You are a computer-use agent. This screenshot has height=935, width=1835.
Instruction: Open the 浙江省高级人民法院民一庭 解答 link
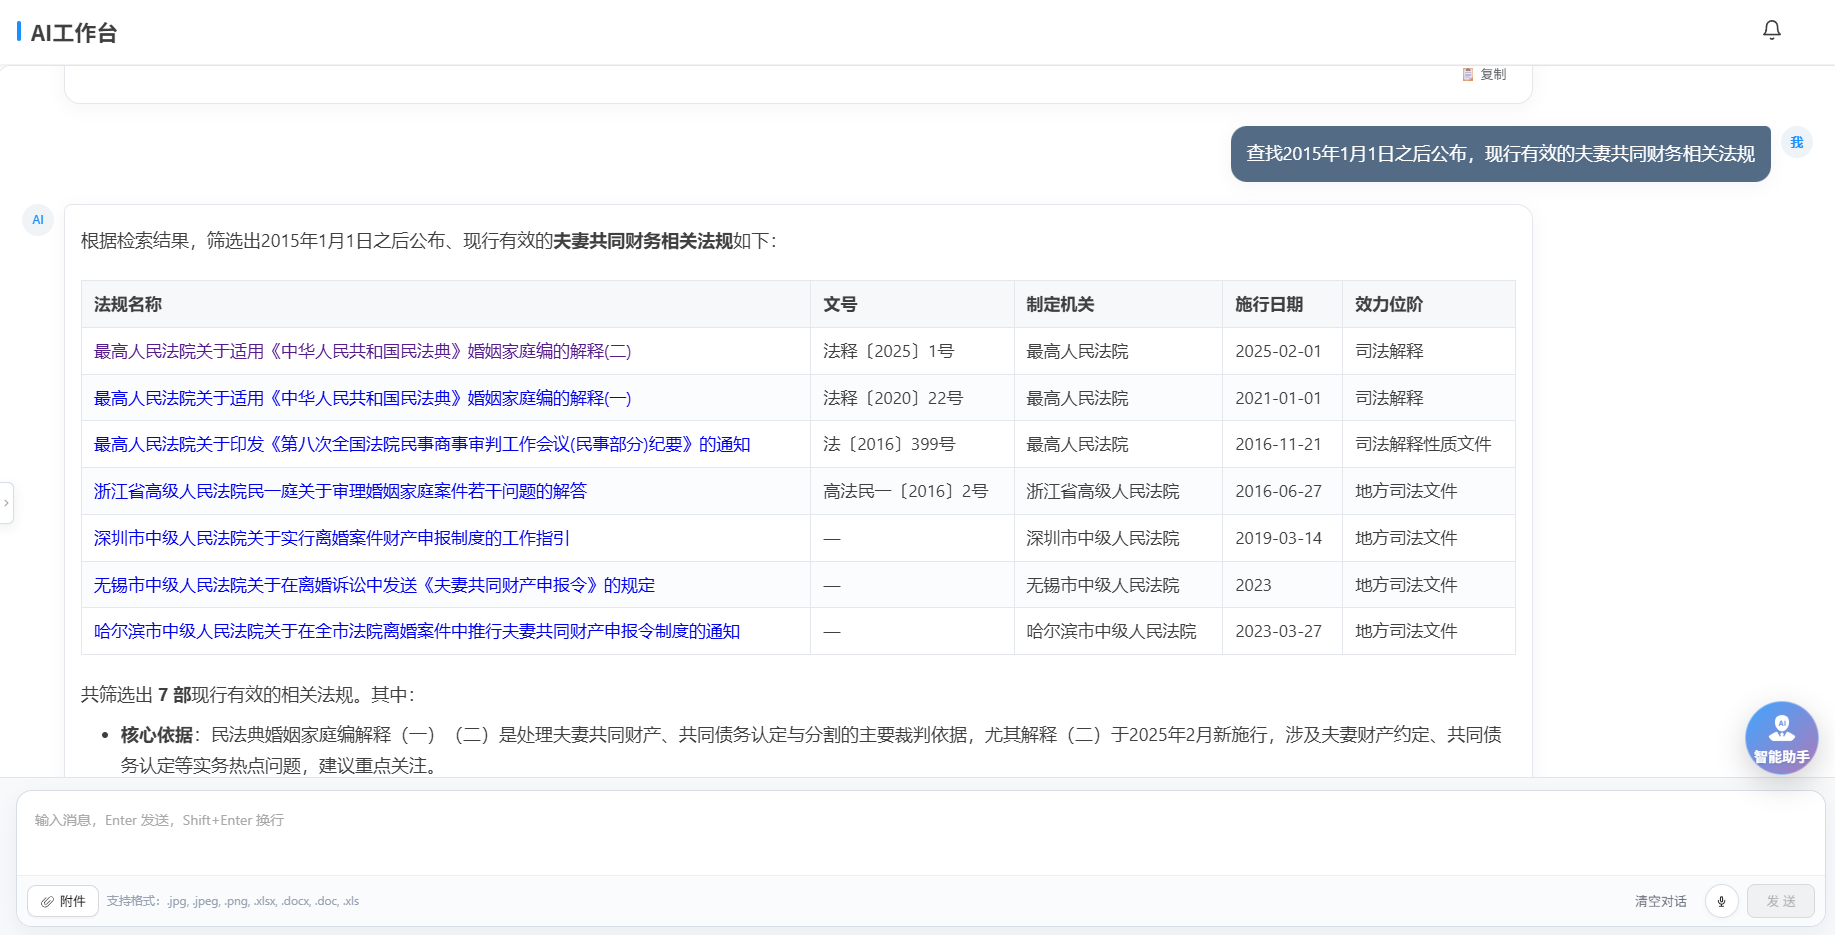click(340, 491)
